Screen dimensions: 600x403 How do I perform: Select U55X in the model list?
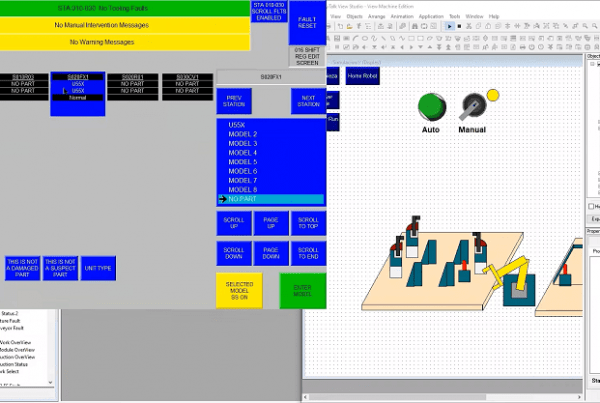[271, 125]
